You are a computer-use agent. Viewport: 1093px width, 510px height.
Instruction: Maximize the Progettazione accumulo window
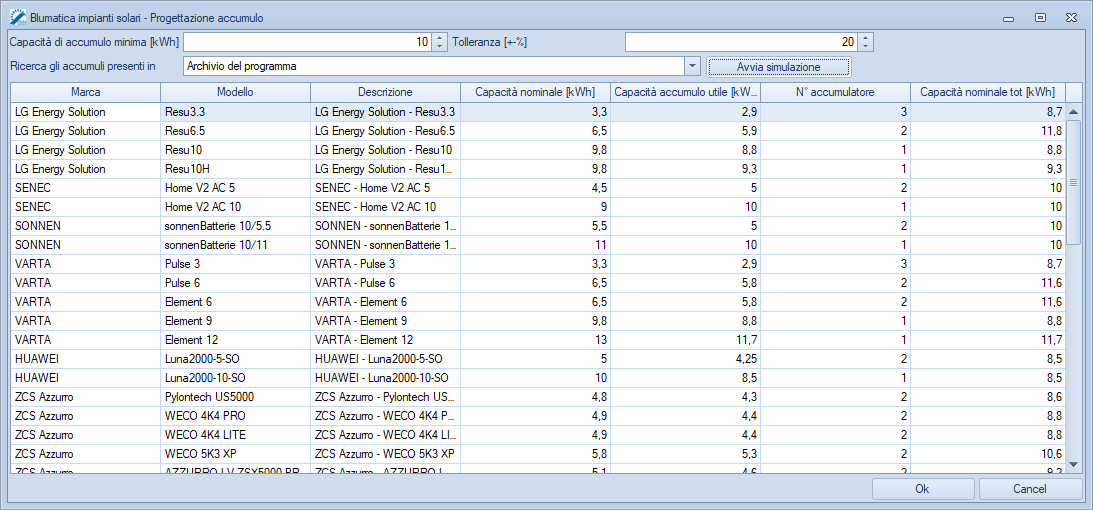coord(1040,18)
